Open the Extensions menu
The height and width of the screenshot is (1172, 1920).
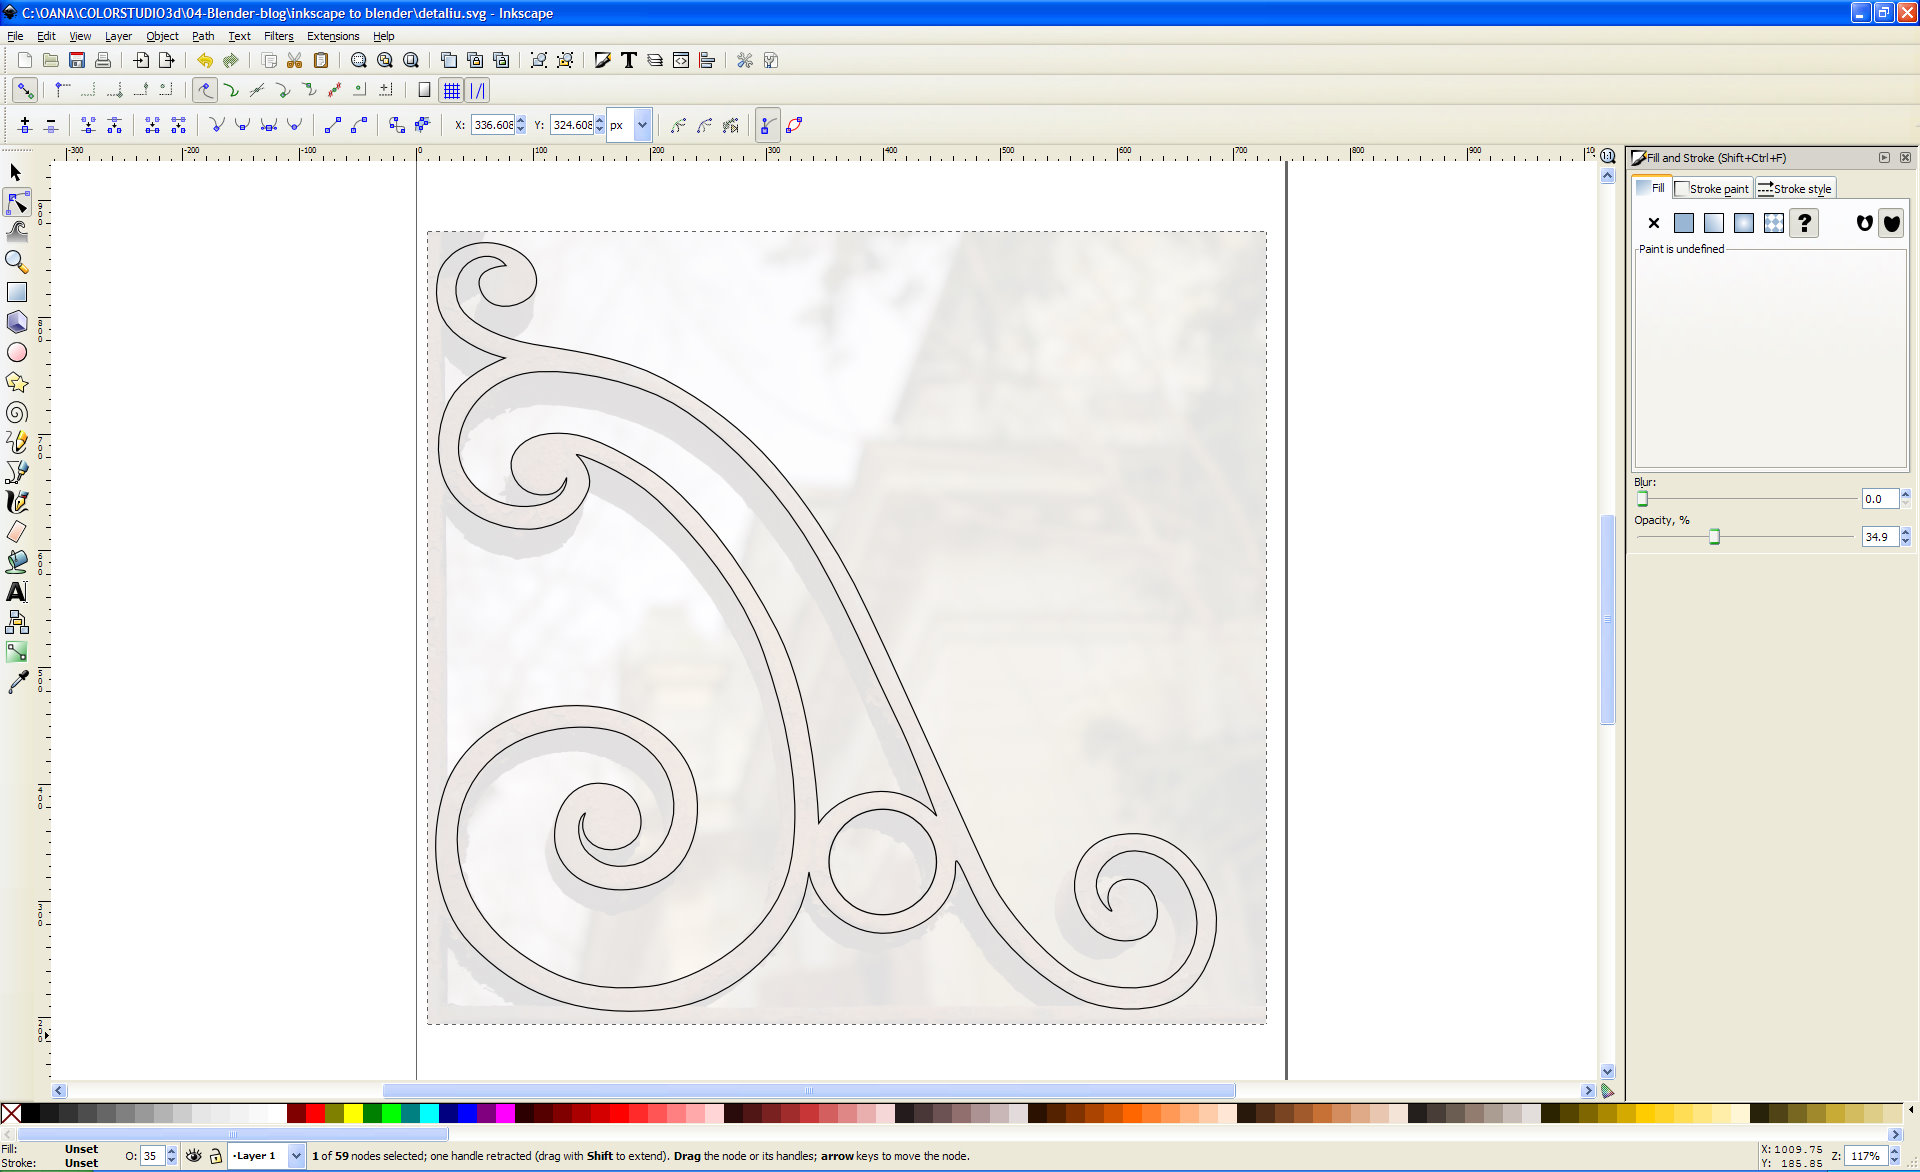(x=333, y=36)
